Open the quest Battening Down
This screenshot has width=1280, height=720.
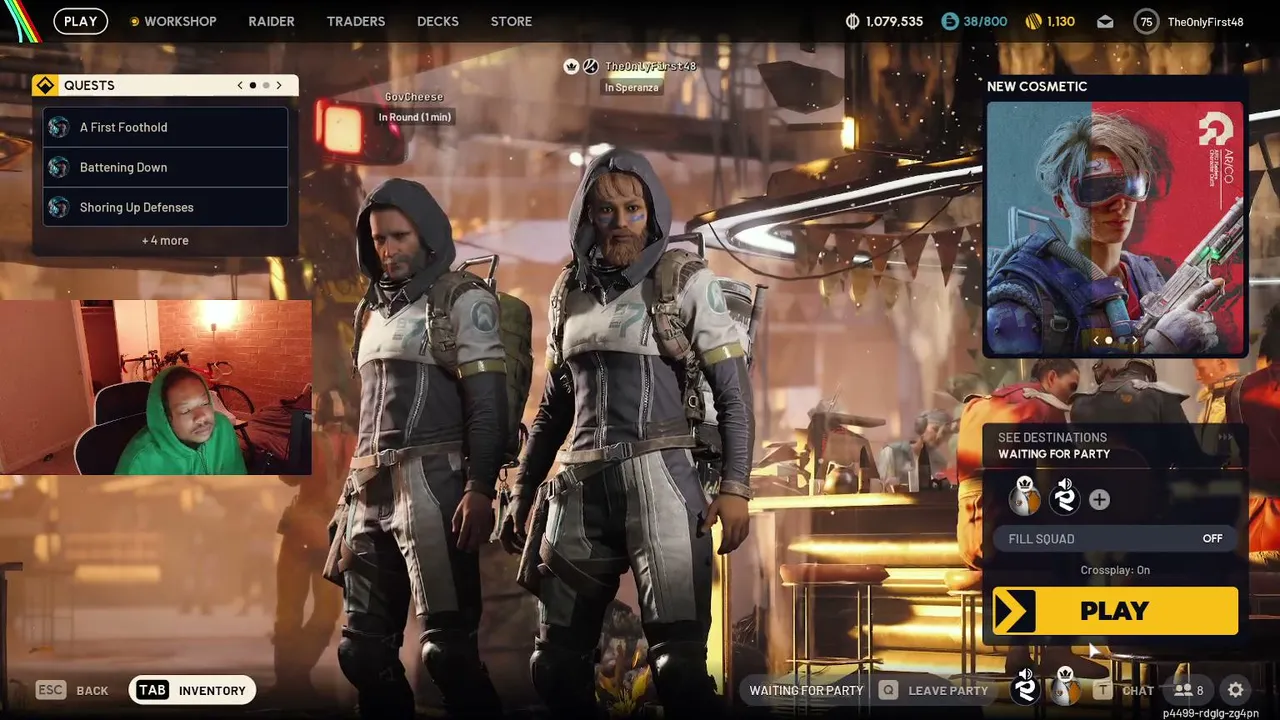click(x=166, y=167)
